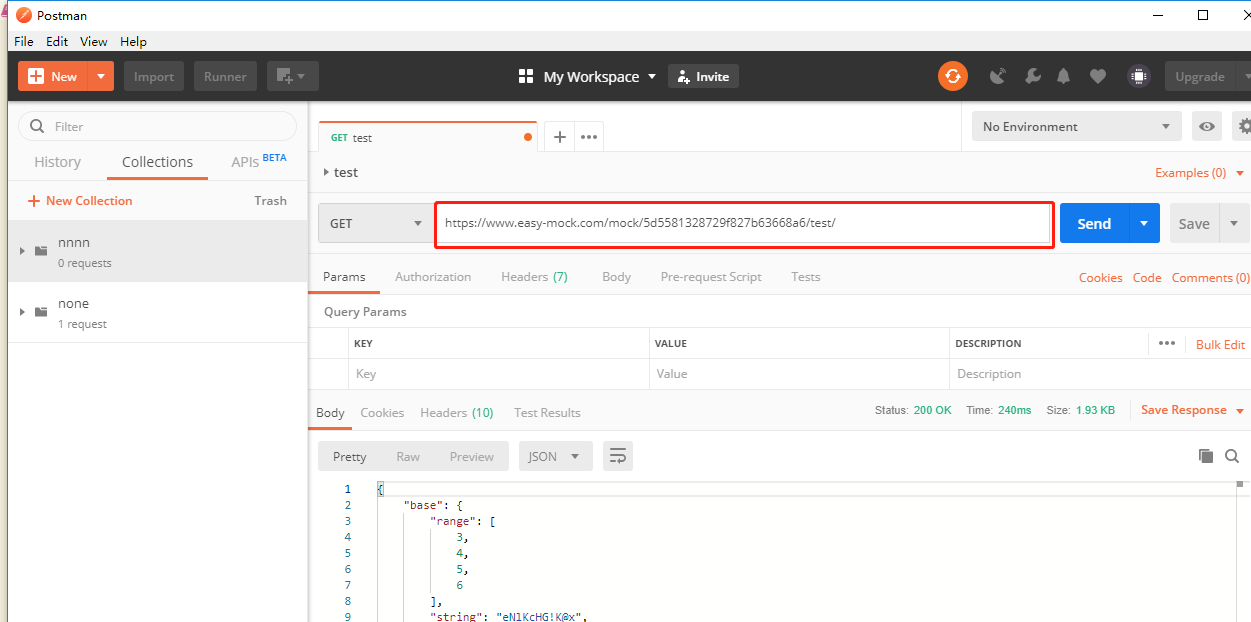Click the Import button
This screenshot has height=622, width=1251.
(154, 76)
